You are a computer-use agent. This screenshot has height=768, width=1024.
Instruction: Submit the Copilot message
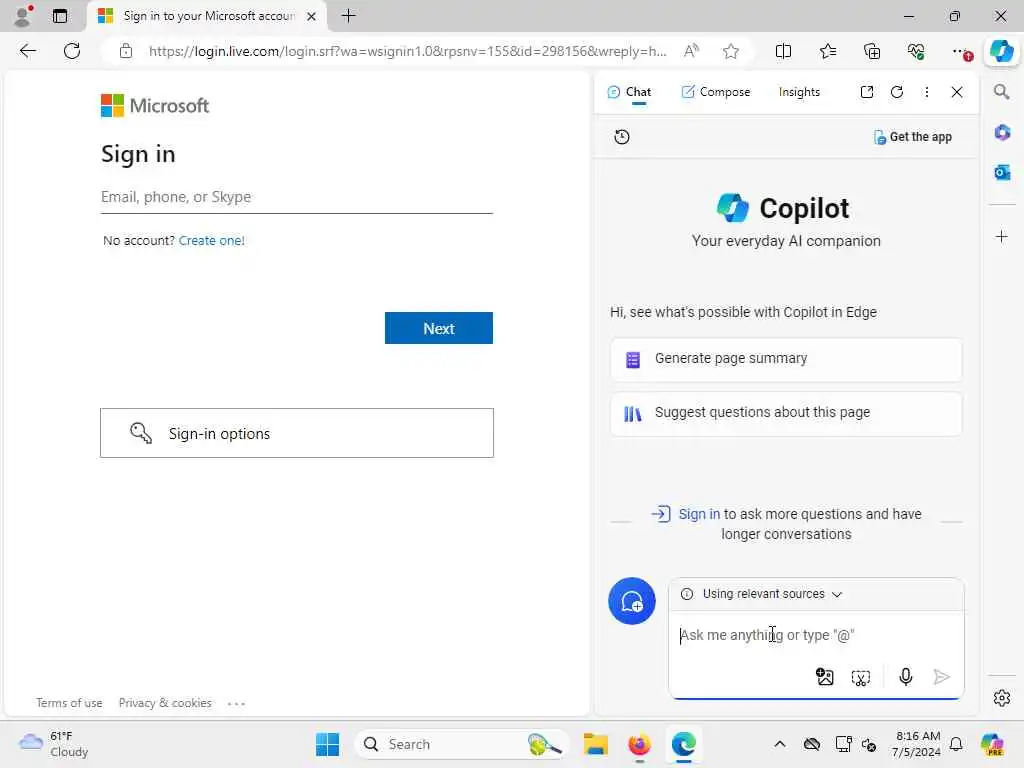coord(941,677)
